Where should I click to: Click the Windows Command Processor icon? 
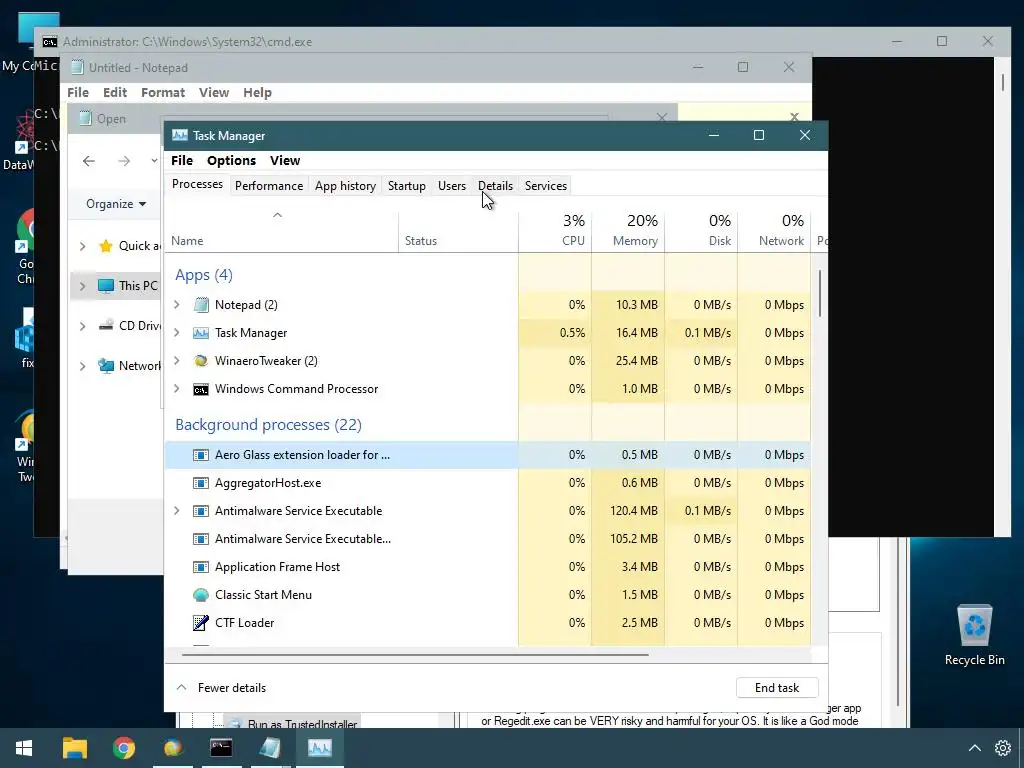pos(201,389)
